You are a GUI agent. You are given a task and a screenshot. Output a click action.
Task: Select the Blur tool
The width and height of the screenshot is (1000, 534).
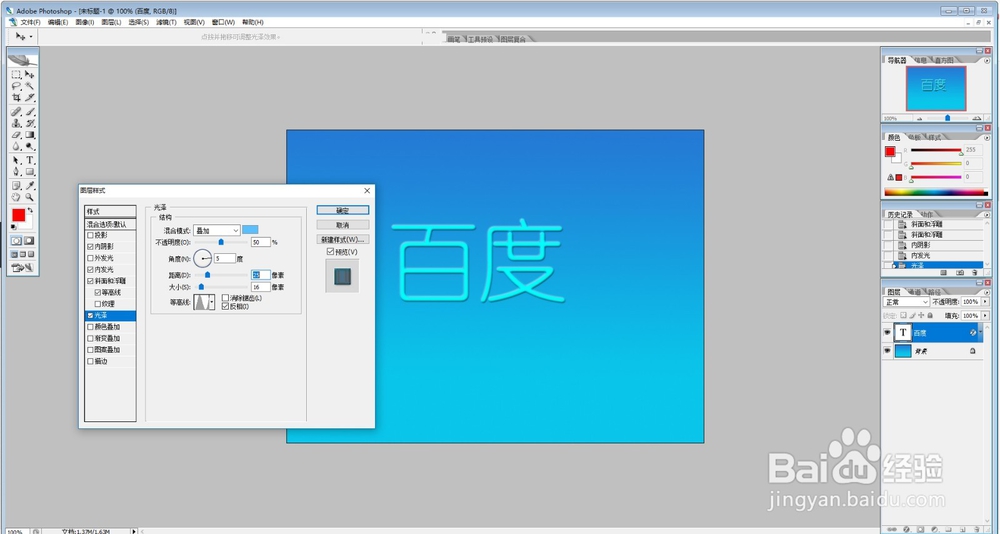pyautogui.click(x=17, y=146)
